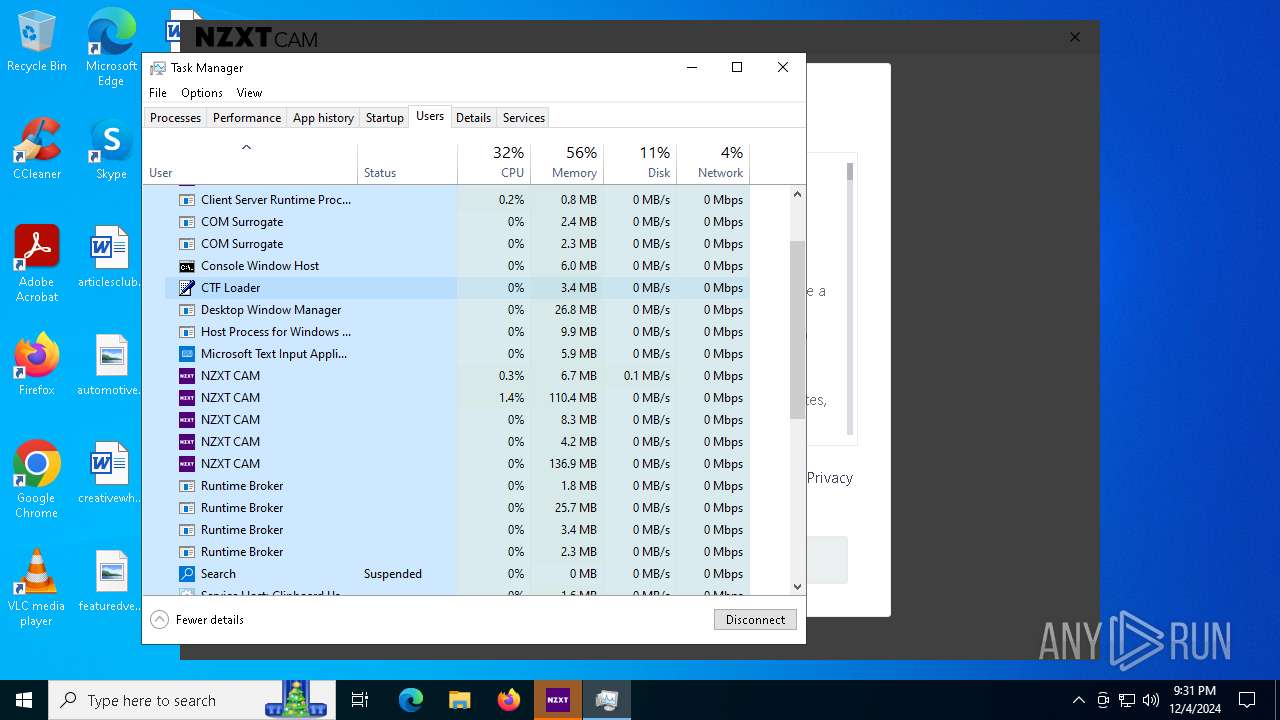Sort by the User column header
The height and width of the screenshot is (720, 1280).
[x=250, y=164]
